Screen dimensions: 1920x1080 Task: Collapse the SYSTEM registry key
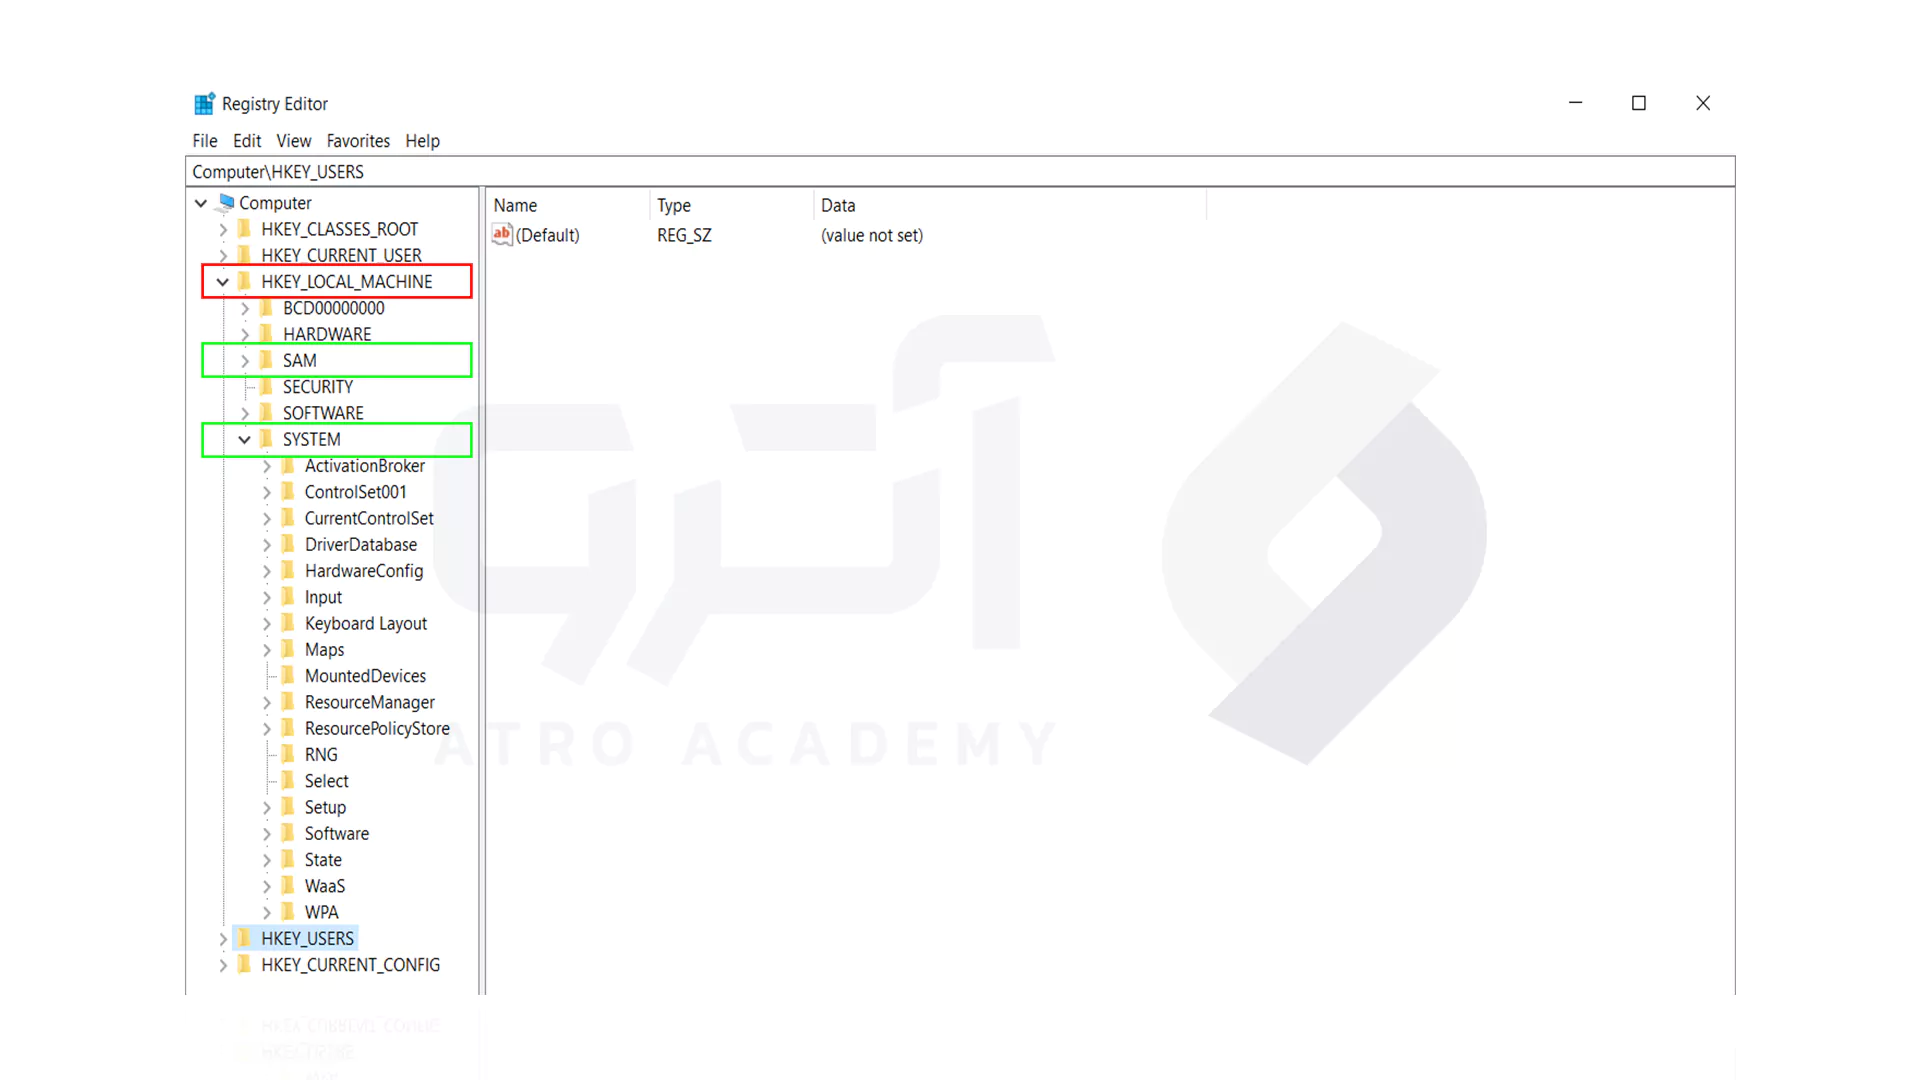click(x=244, y=439)
